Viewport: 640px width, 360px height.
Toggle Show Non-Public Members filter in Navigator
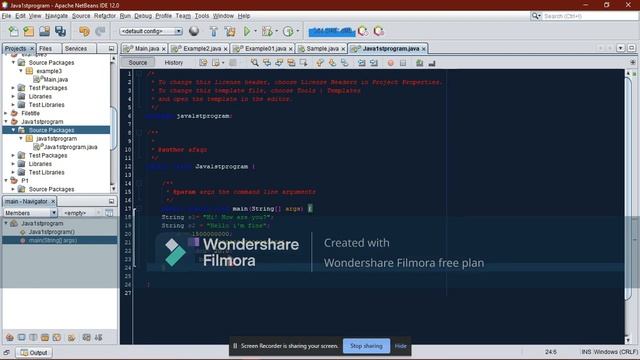45,337
